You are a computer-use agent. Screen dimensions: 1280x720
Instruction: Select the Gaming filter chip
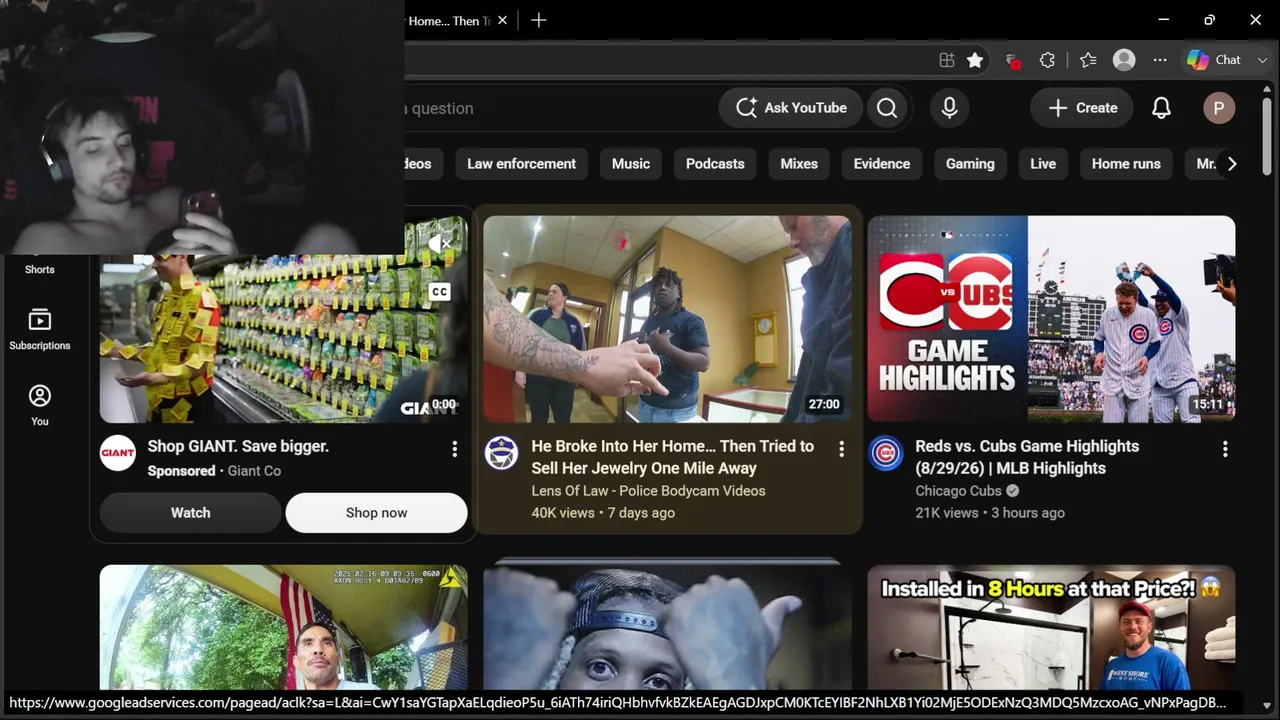coord(970,164)
